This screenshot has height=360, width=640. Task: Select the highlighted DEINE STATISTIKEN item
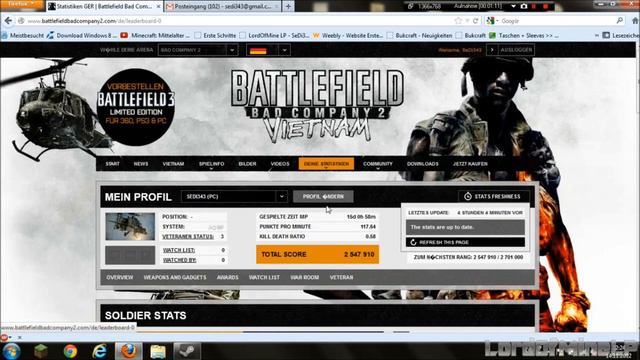326,164
